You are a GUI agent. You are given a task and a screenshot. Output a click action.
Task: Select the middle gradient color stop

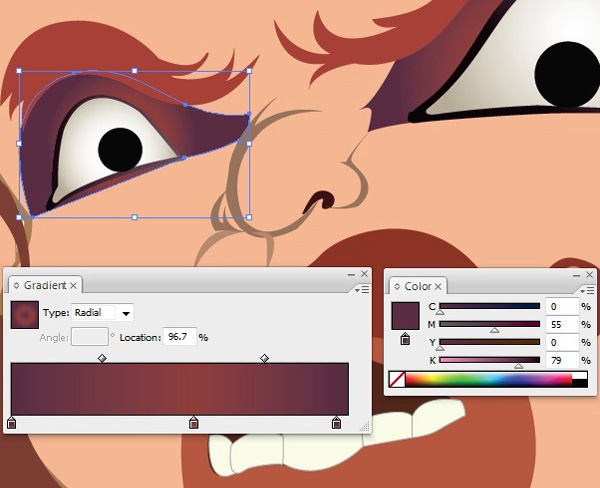point(194,423)
